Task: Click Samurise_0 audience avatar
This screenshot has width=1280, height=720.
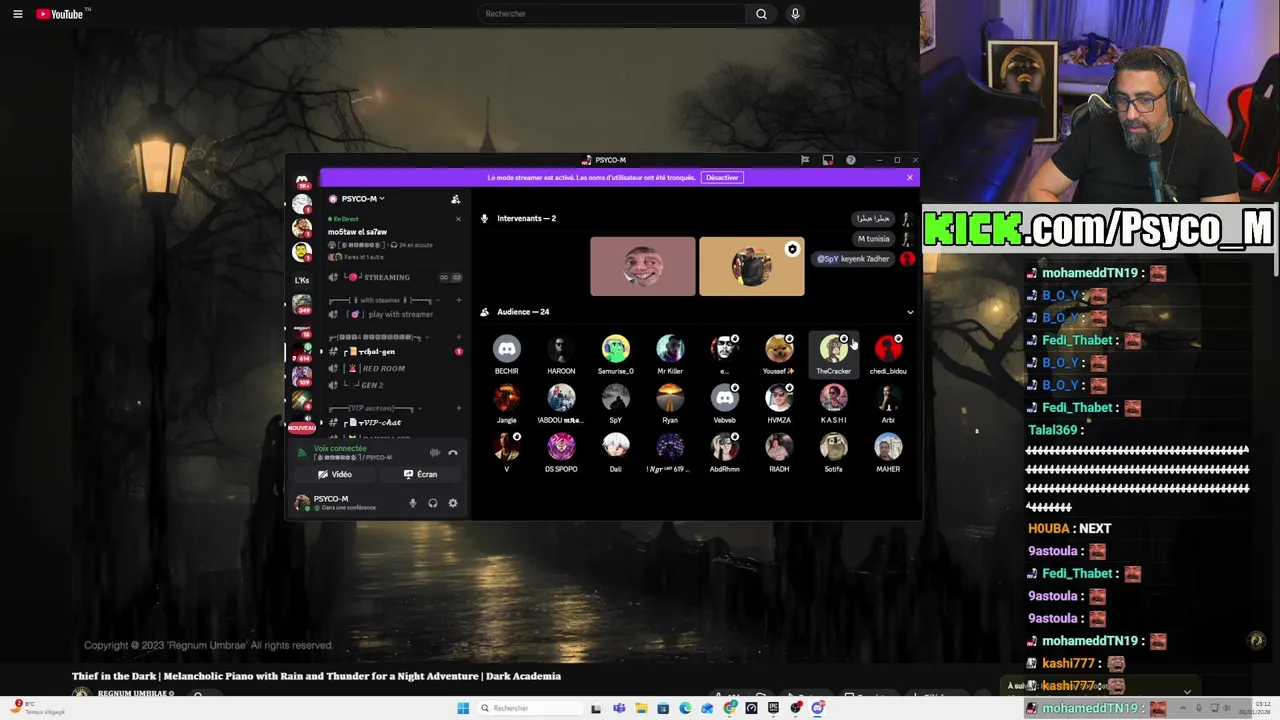Action: coord(616,349)
